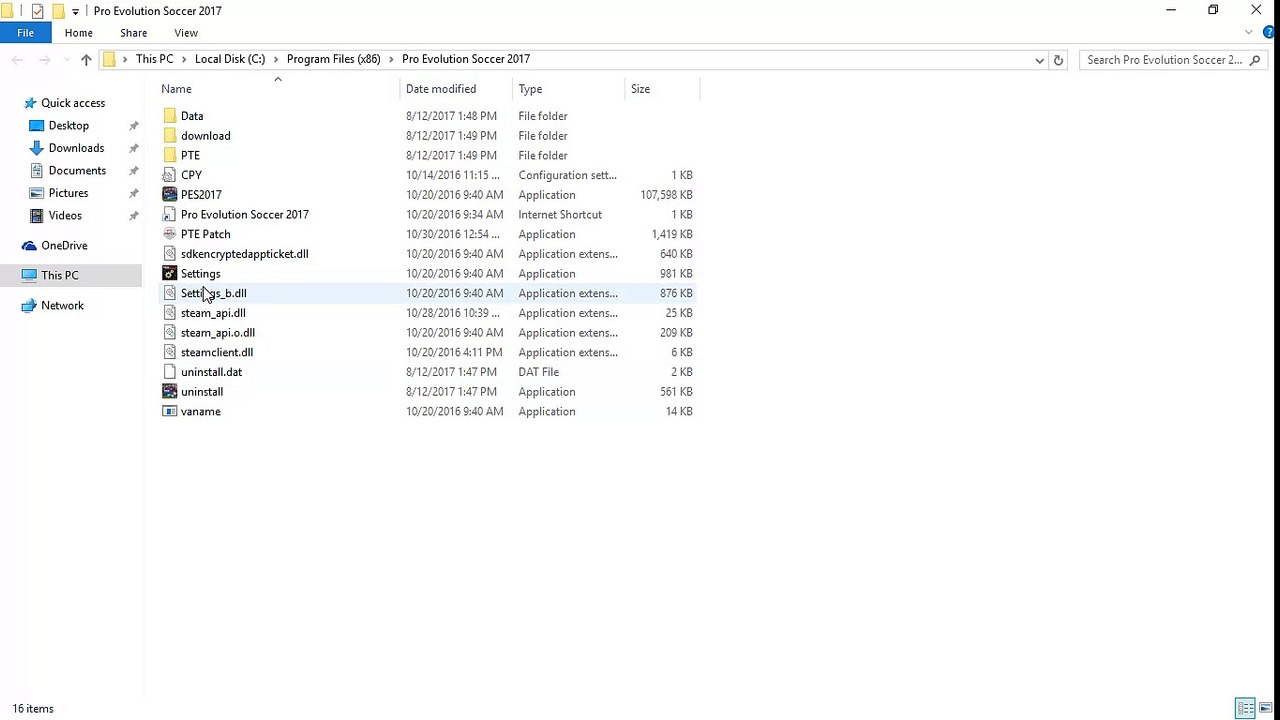Viewport: 1280px width, 720px height.
Task: Open the Help question mark icon
Action: (1270, 33)
